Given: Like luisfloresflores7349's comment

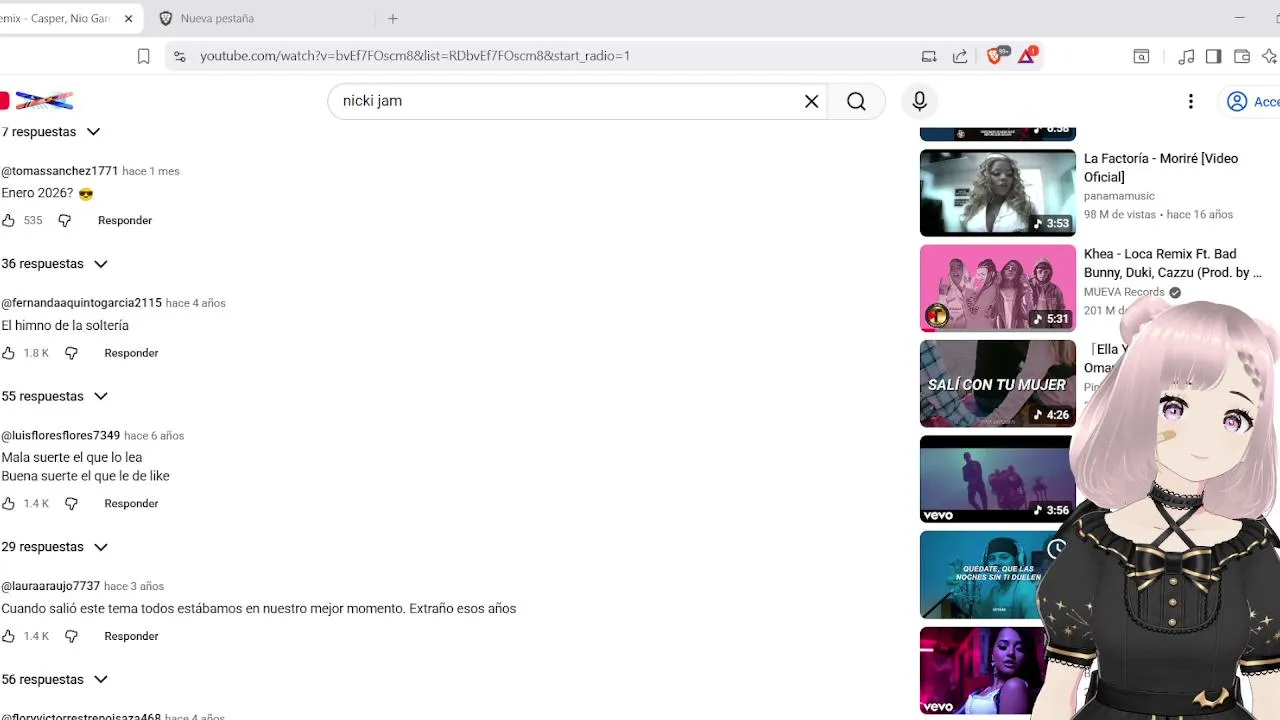Looking at the screenshot, I should (x=8, y=503).
